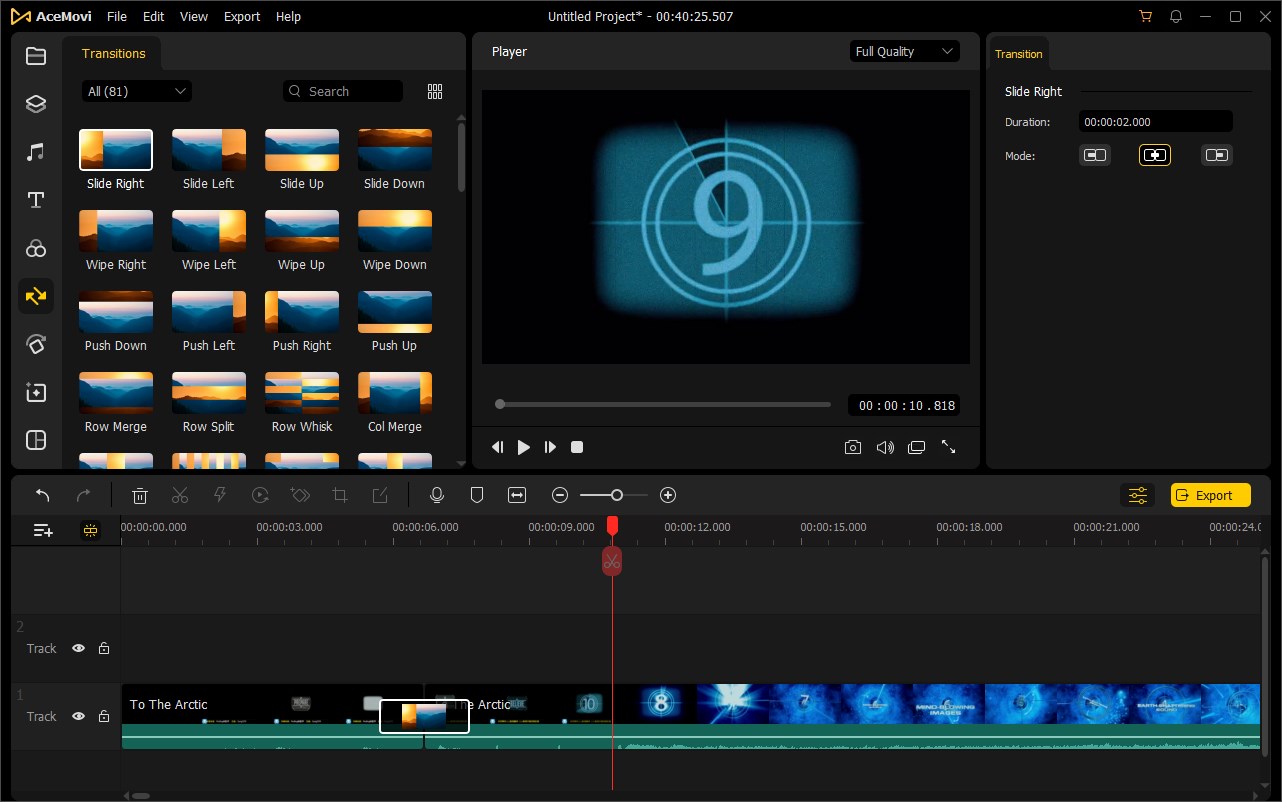
Task: Click the Crop tool in timeline toolbar
Action: [340, 495]
